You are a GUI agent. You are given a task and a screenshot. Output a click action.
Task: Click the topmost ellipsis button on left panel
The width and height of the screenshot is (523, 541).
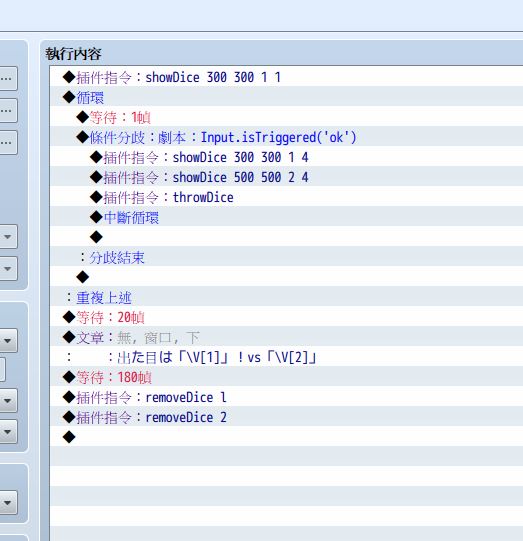pos(7,79)
